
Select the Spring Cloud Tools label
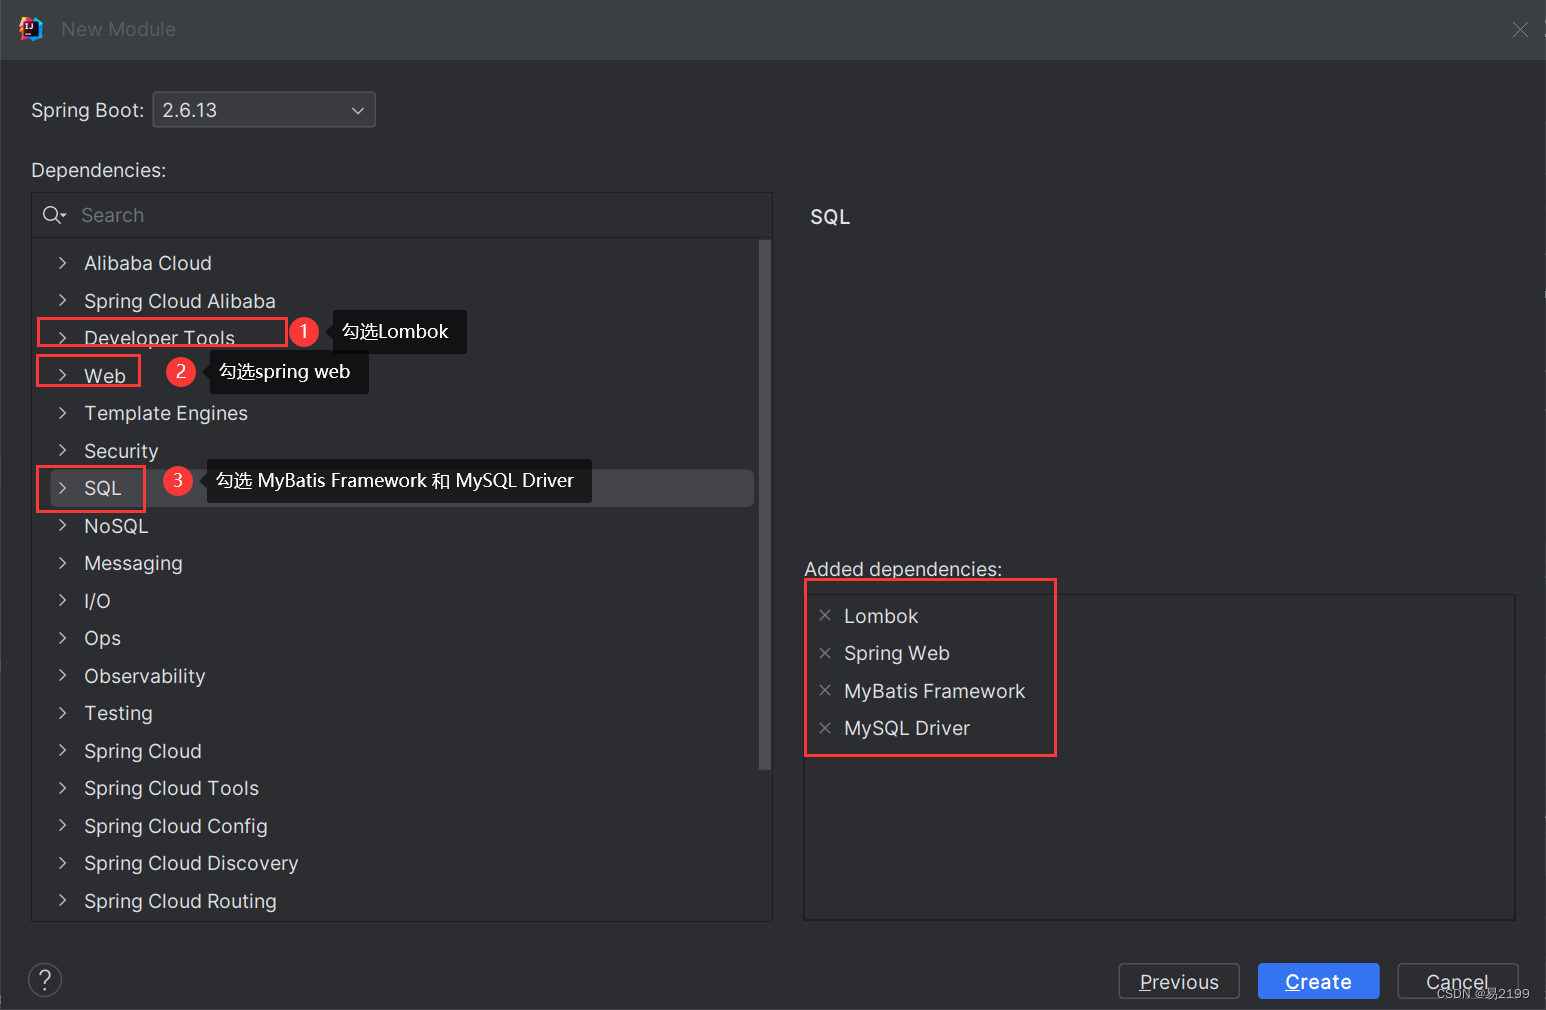(171, 788)
